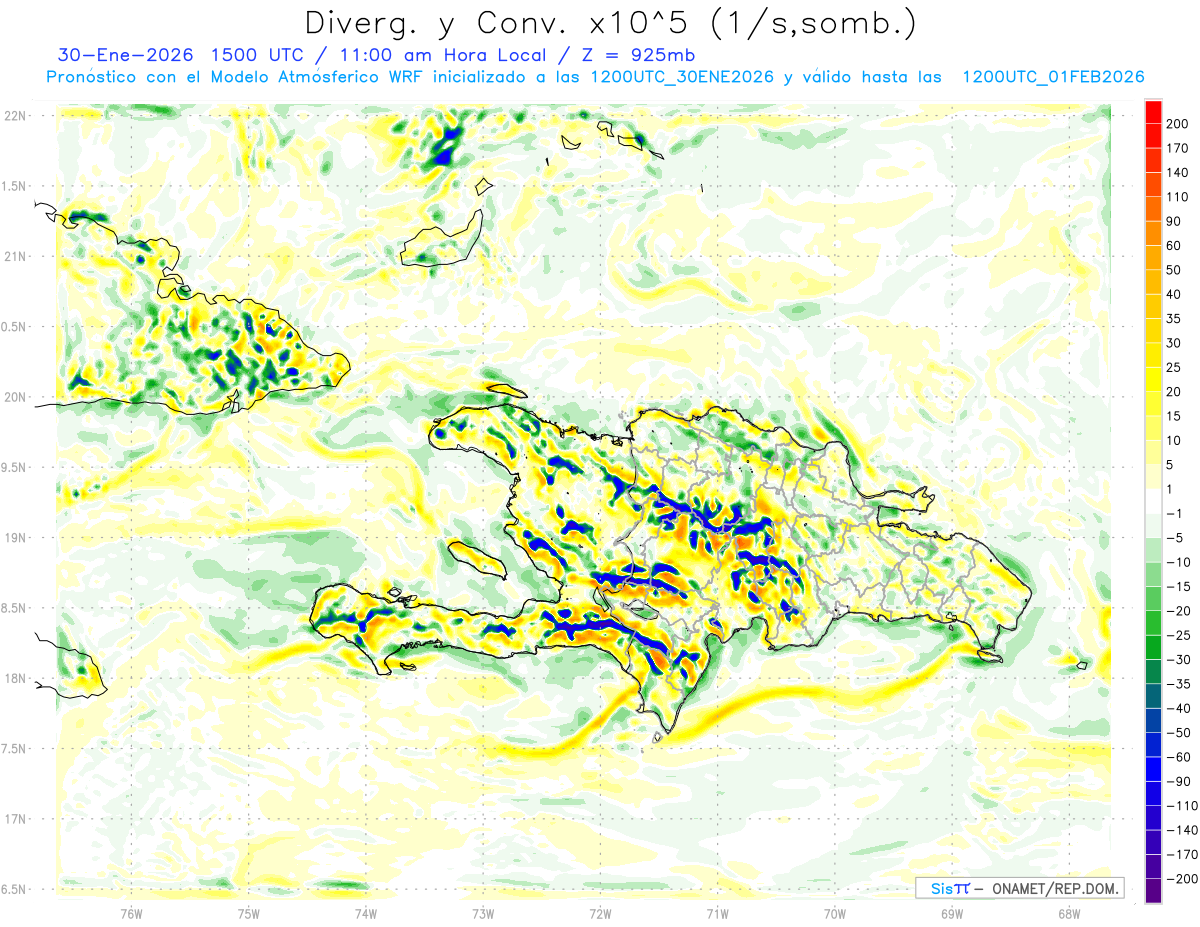Click the colorbar value '-140'
The height and width of the screenshot is (927, 1200).
pyautogui.click(x=1183, y=830)
